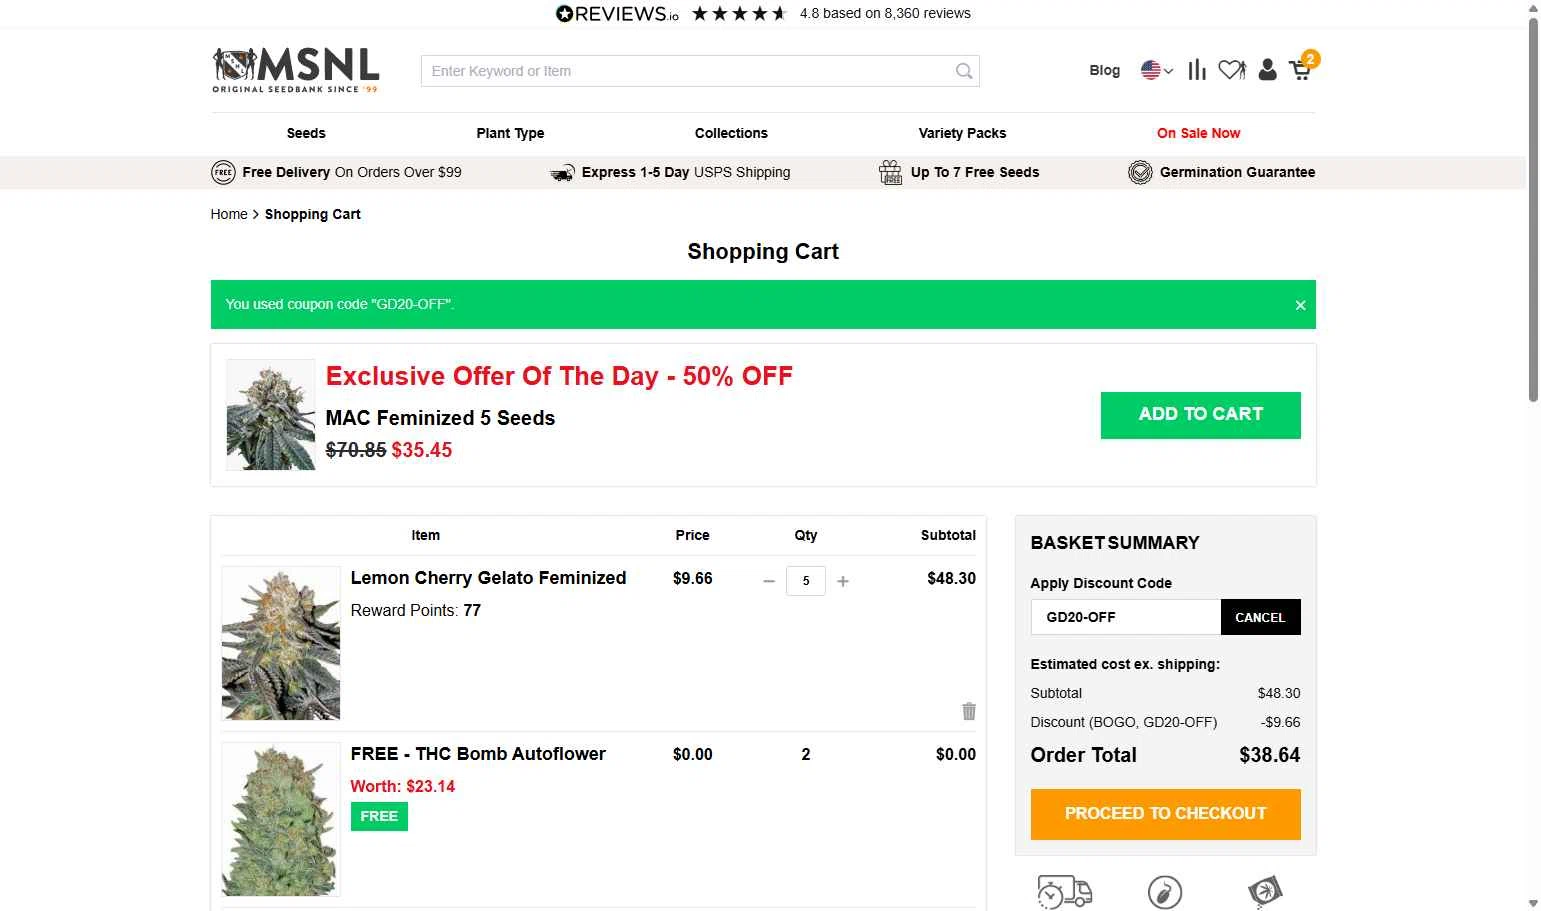The width and height of the screenshot is (1541, 911).
Task: Click the search magnifier icon
Action: tap(963, 71)
